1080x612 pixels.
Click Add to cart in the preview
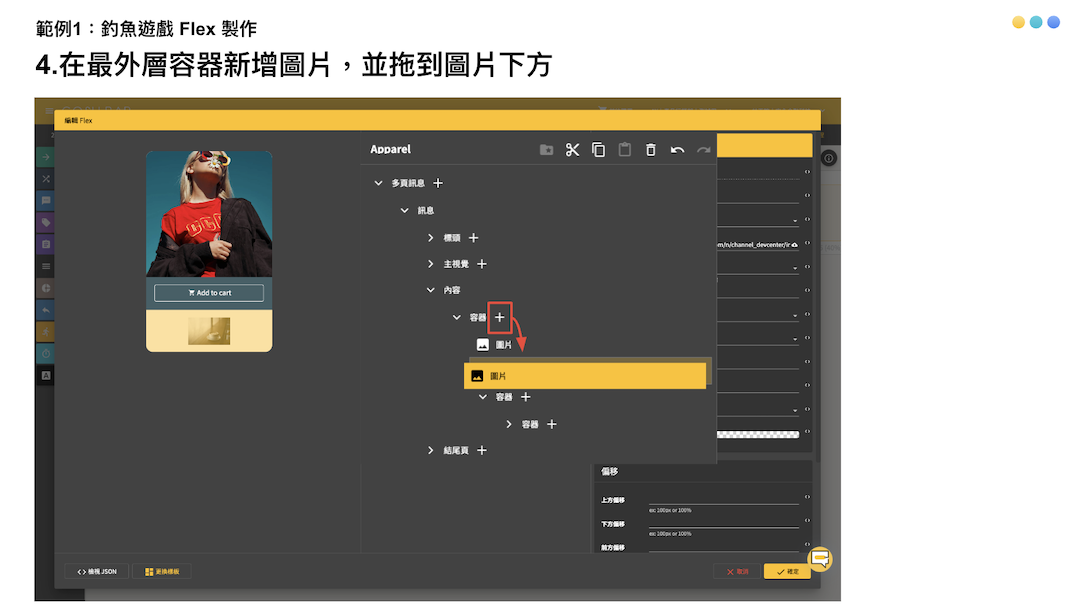pos(209,293)
